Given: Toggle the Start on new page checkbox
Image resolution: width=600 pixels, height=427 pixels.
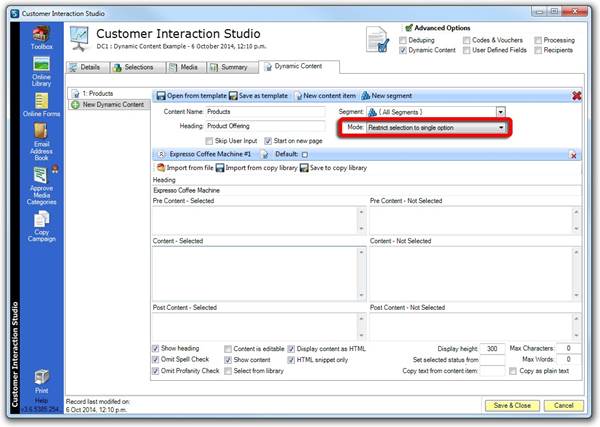Looking at the screenshot, I should click(x=268, y=141).
